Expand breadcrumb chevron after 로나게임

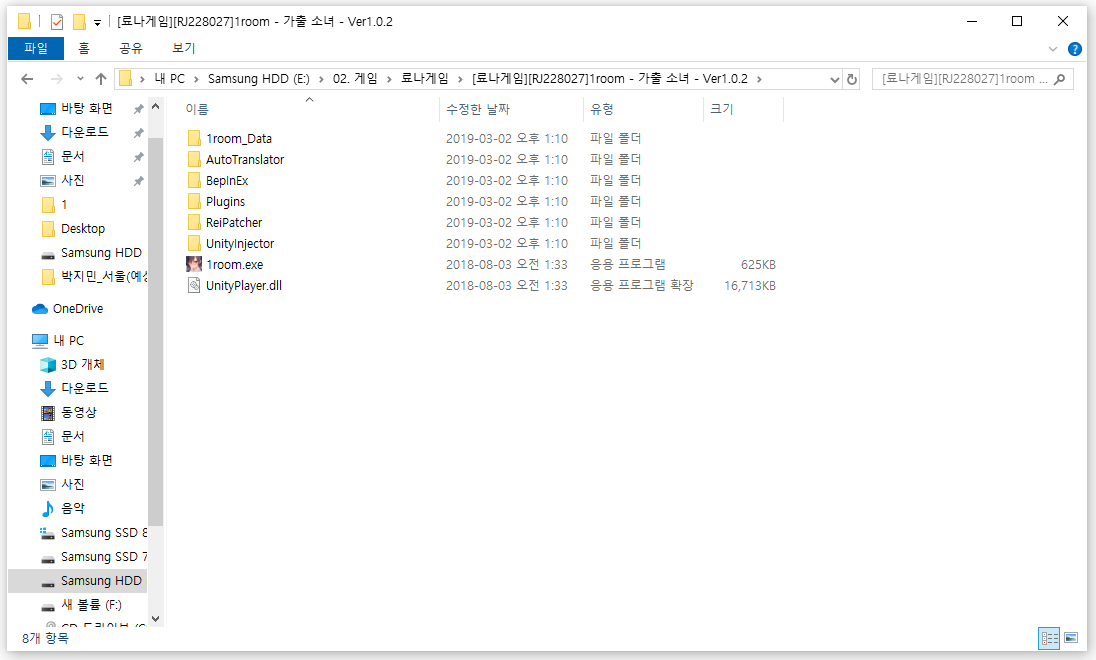click(x=460, y=79)
